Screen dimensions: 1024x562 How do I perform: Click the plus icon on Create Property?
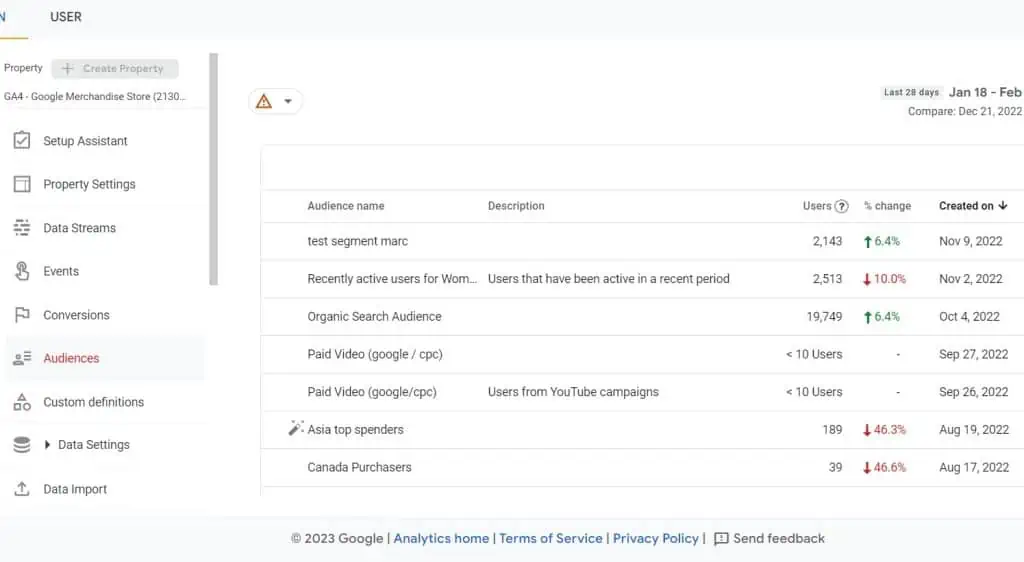pyautogui.click(x=67, y=68)
